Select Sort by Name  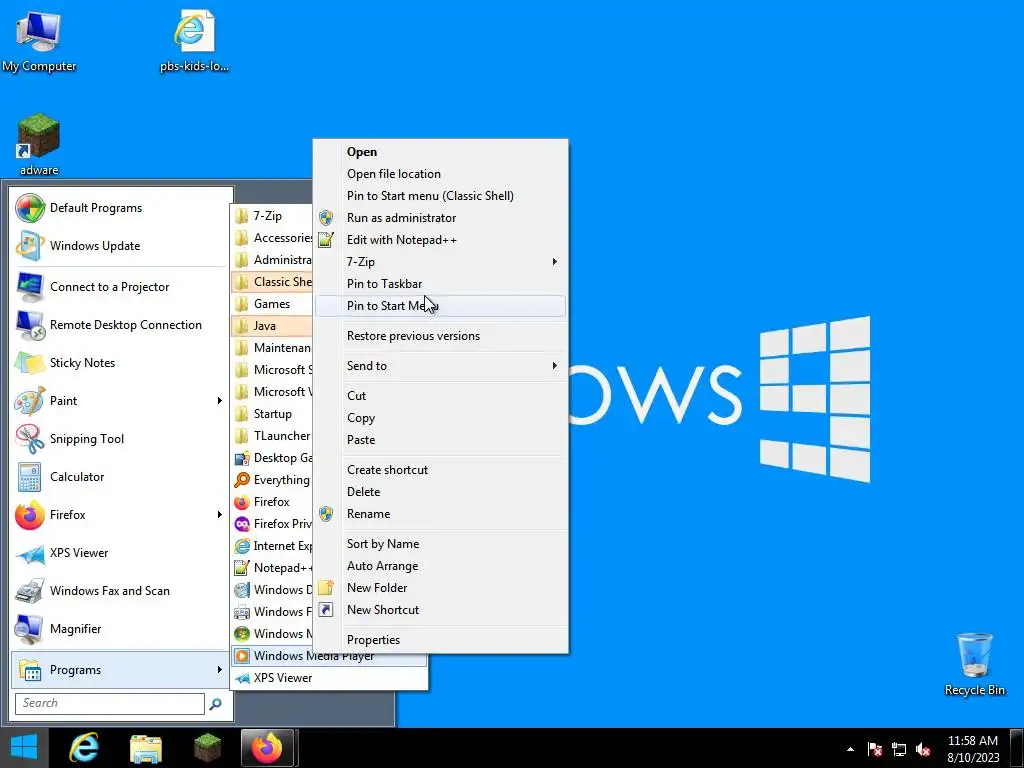coord(441,544)
